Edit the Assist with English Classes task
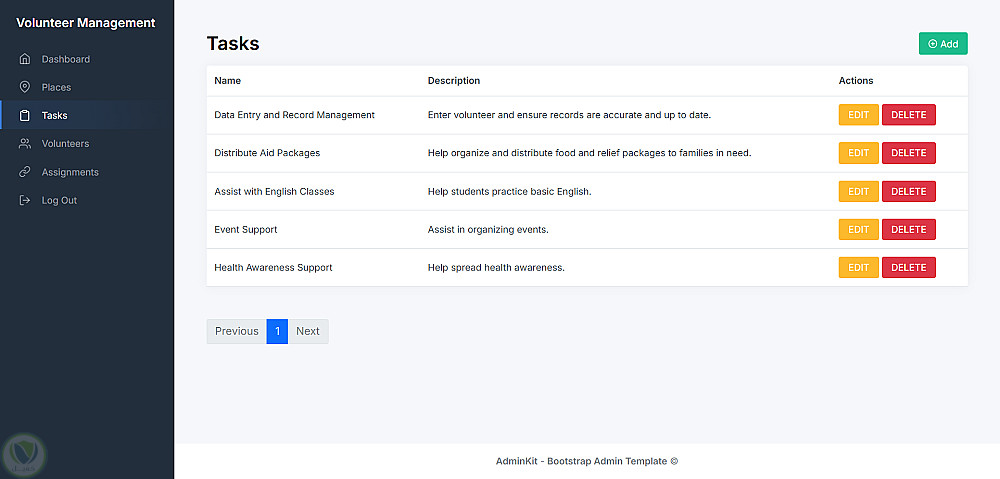The image size is (1000, 479). click(858, 191)
